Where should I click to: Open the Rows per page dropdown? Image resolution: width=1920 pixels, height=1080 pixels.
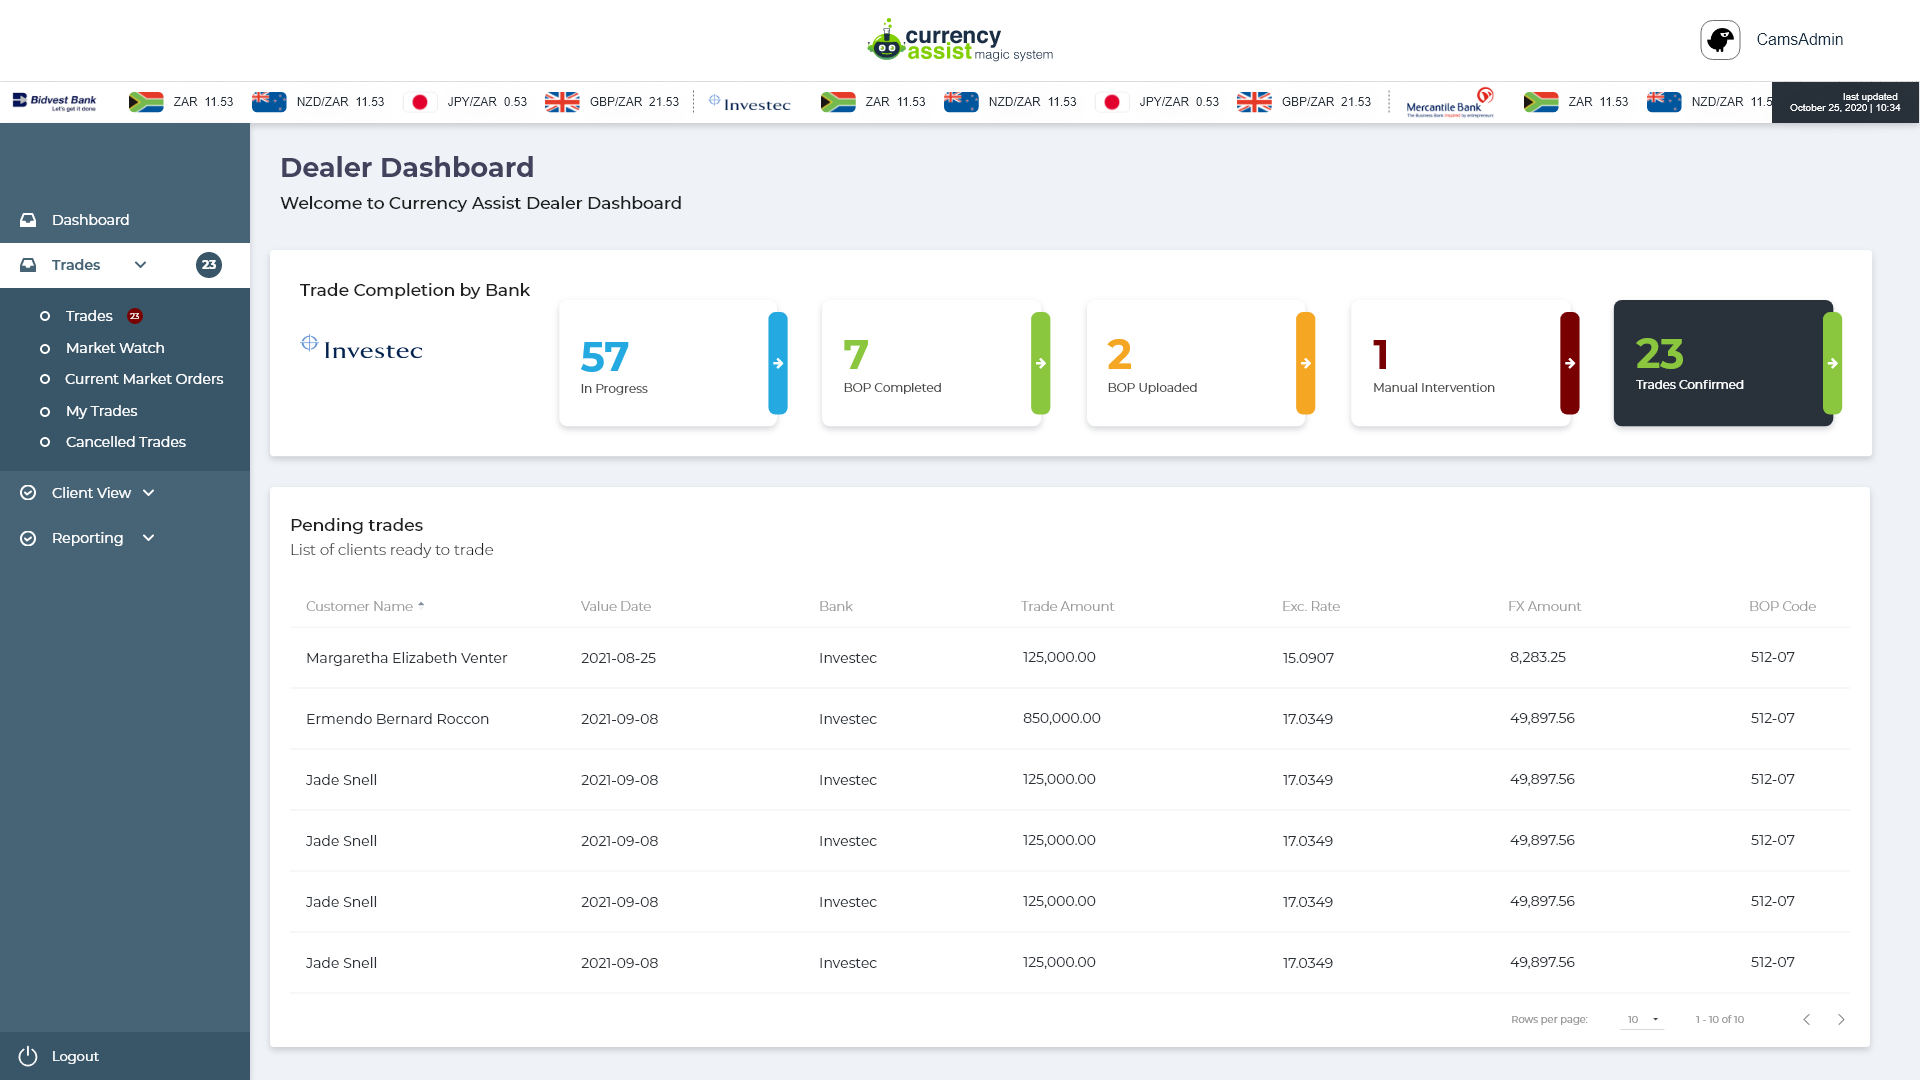(1642, 1019)
